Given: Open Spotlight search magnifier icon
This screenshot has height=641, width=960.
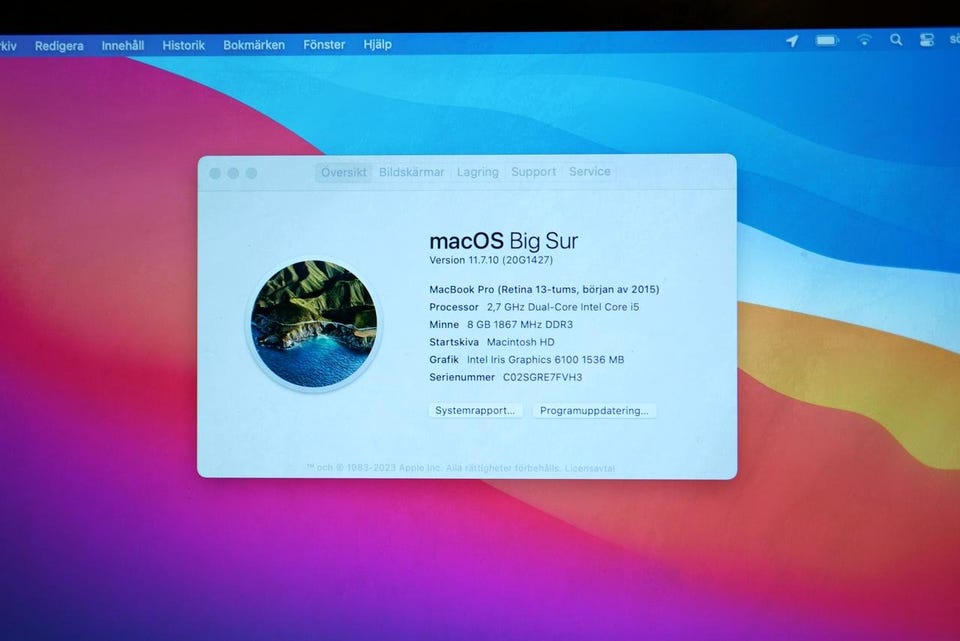Looking at the screenshot, I should click(896, 40).
